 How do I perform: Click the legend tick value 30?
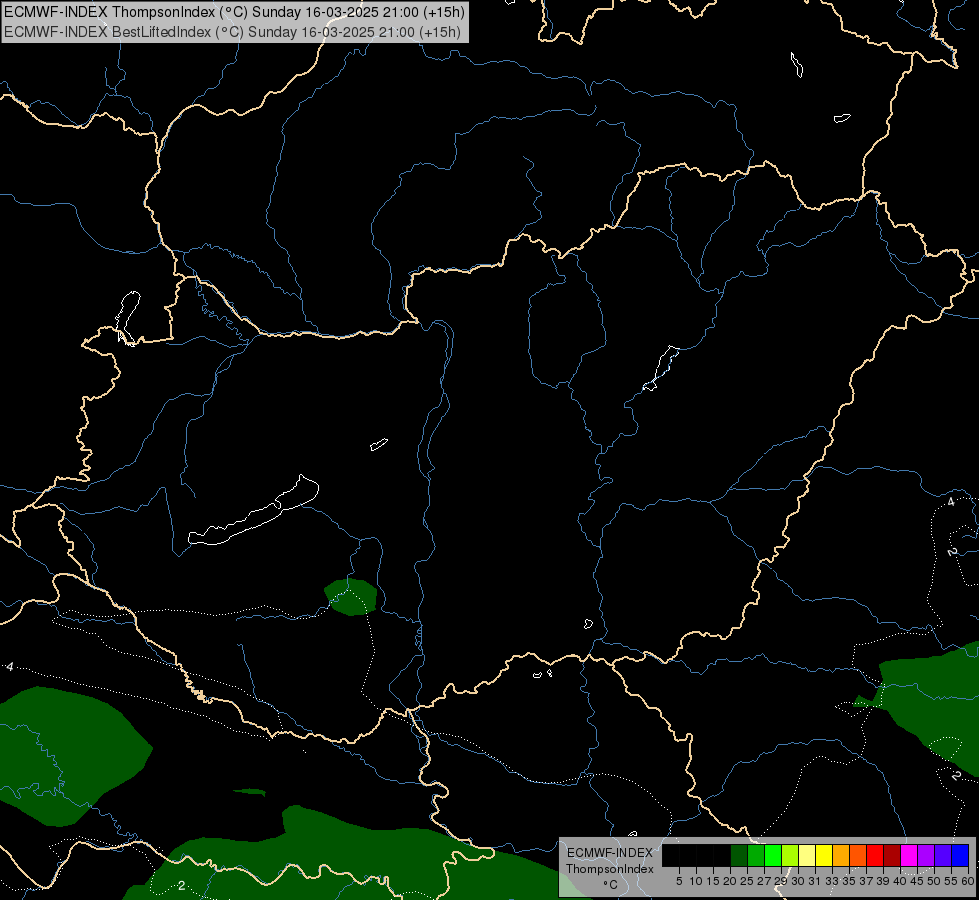point(797,881)
